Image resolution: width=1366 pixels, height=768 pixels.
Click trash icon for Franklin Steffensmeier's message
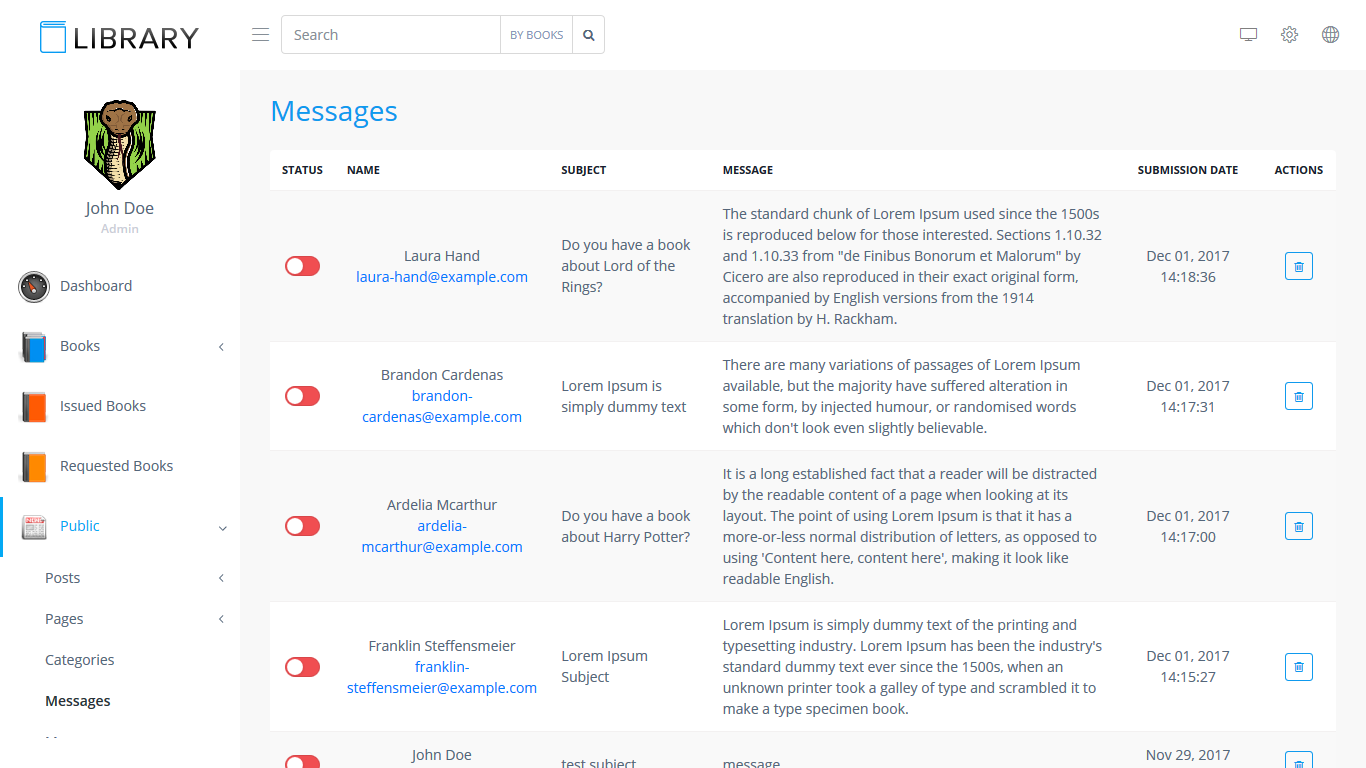point(1298,667)
